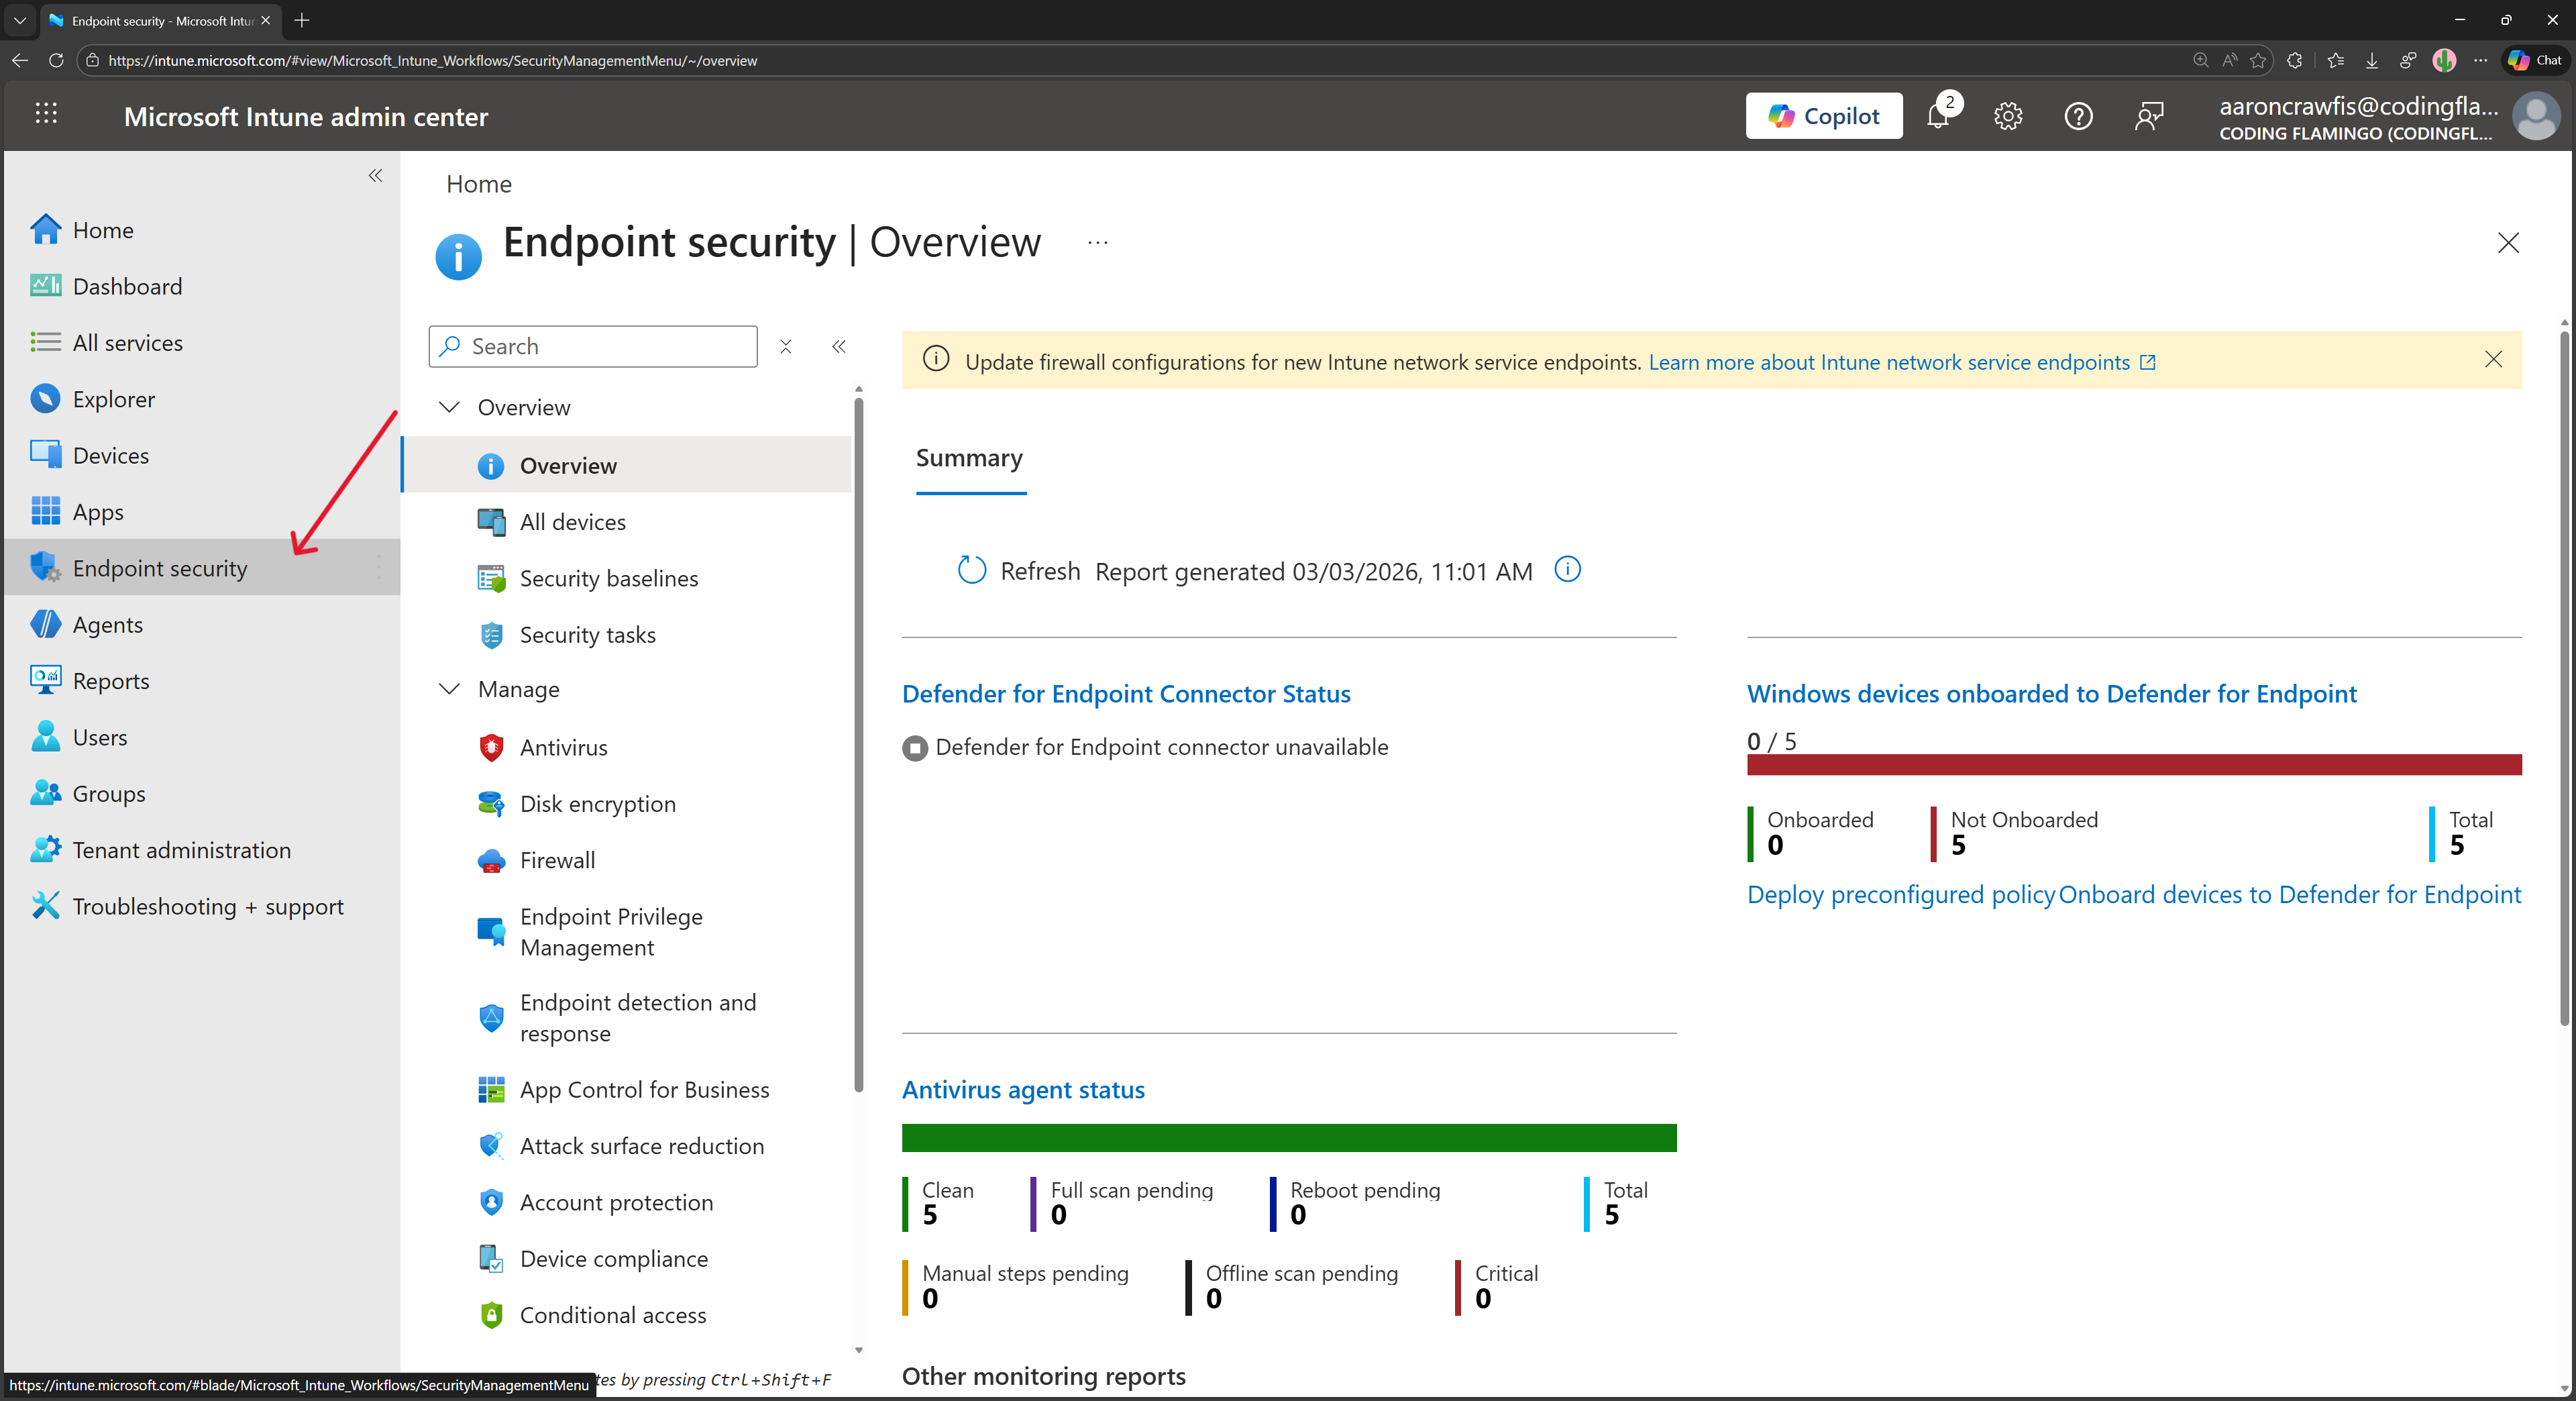Image resolution: width=2576 pixels, height=1401 pixels.
Task: Select Antivirus under Manage
Action: [x=563, y=746]
